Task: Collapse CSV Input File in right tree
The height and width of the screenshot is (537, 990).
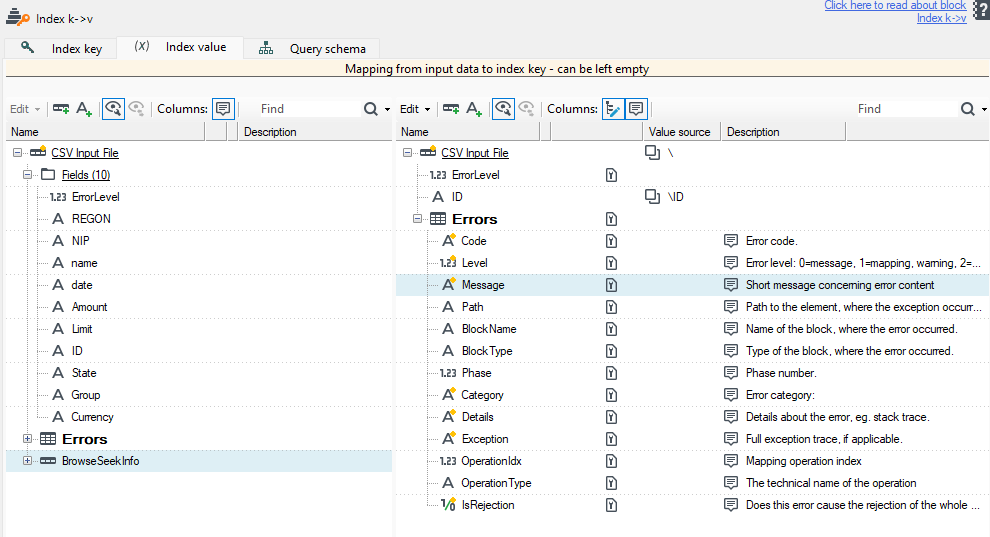Action: 408,152
